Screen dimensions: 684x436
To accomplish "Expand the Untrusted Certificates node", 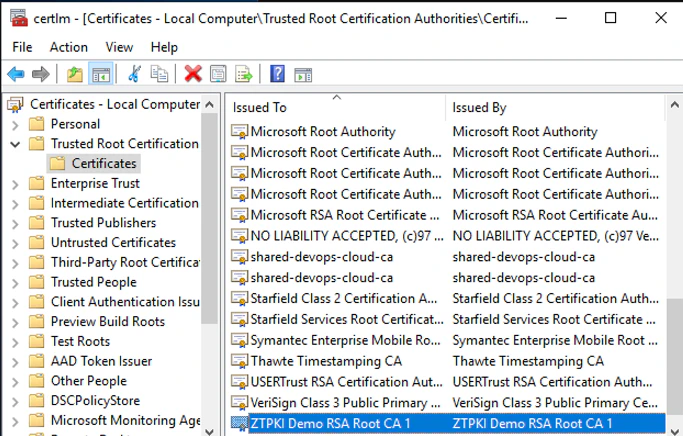I will 15,244.
